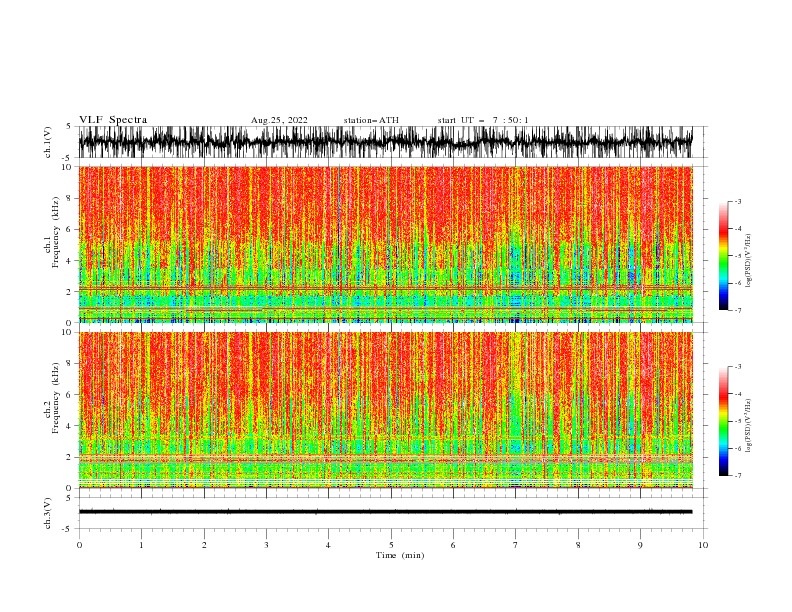The width and height of the screenshot is (792, 612).
Task: Click the ch.1 color bar "log(PSD)" label
Action: (x=749, y=261)
